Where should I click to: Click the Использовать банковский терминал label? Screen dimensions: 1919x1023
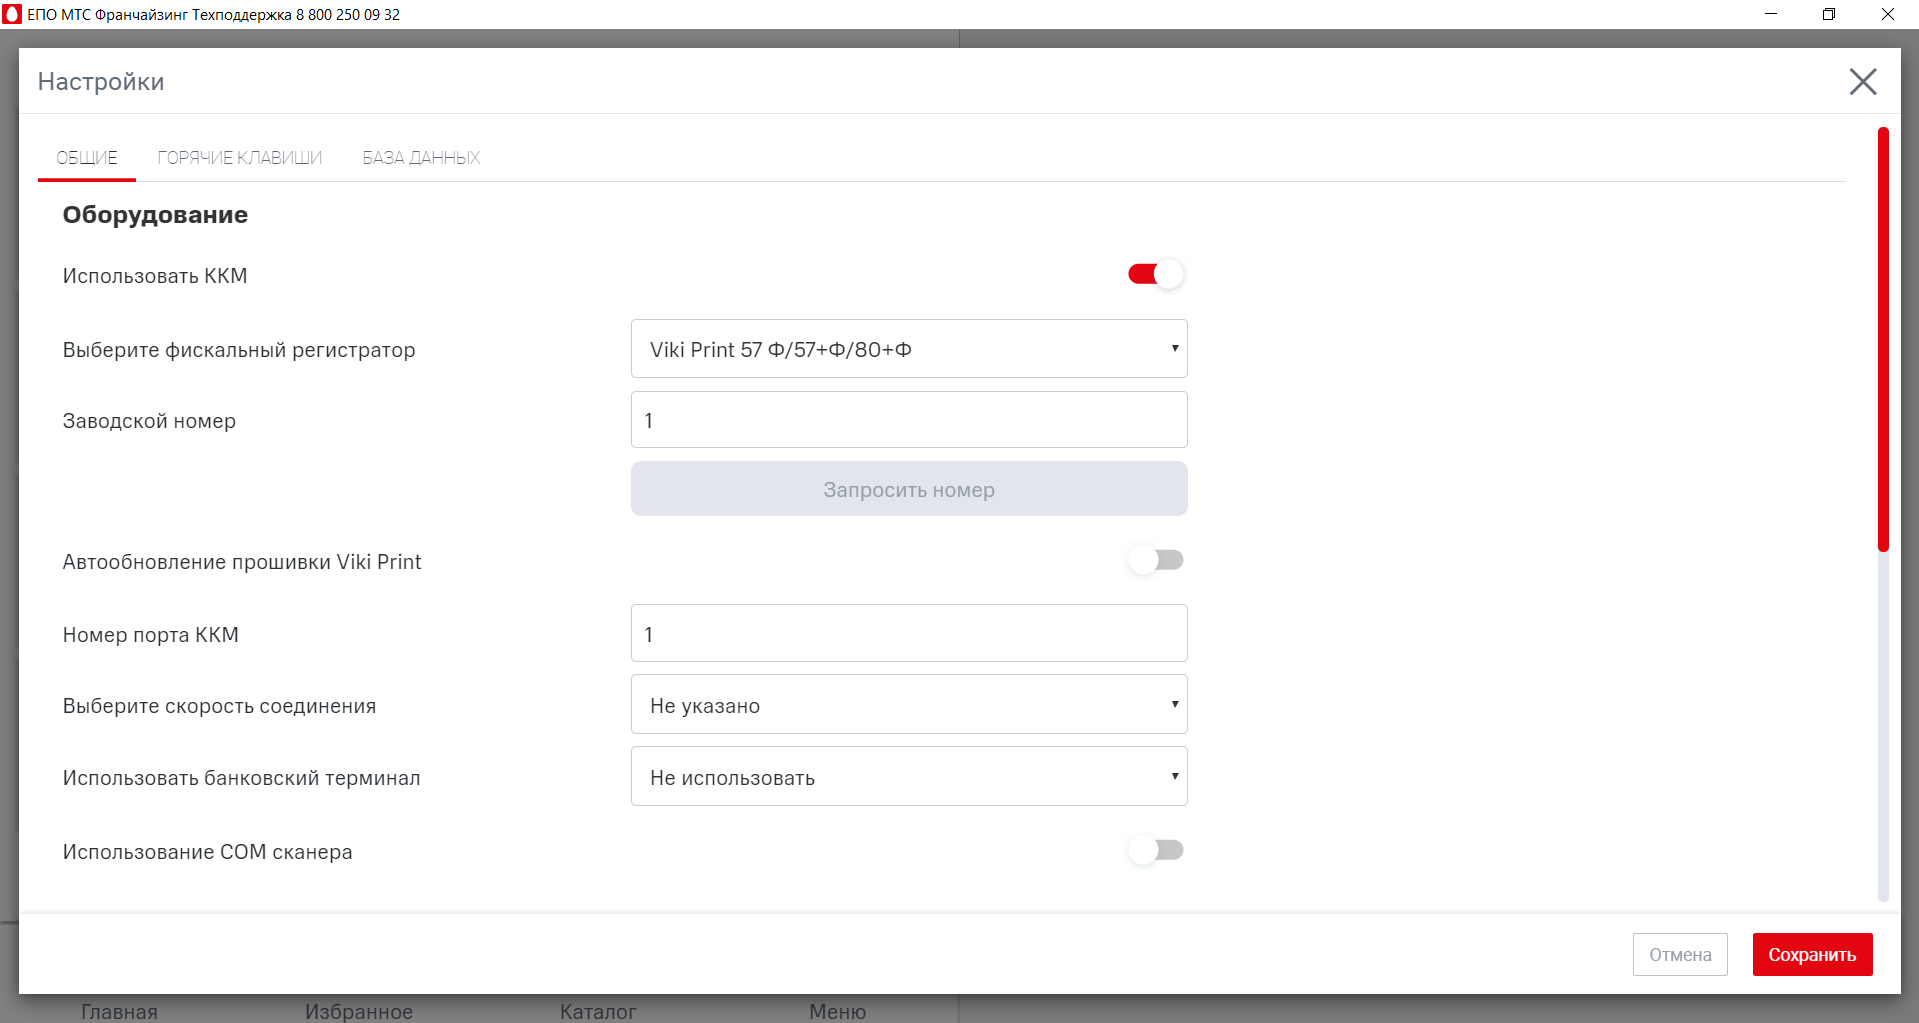(x=241, y=778)
